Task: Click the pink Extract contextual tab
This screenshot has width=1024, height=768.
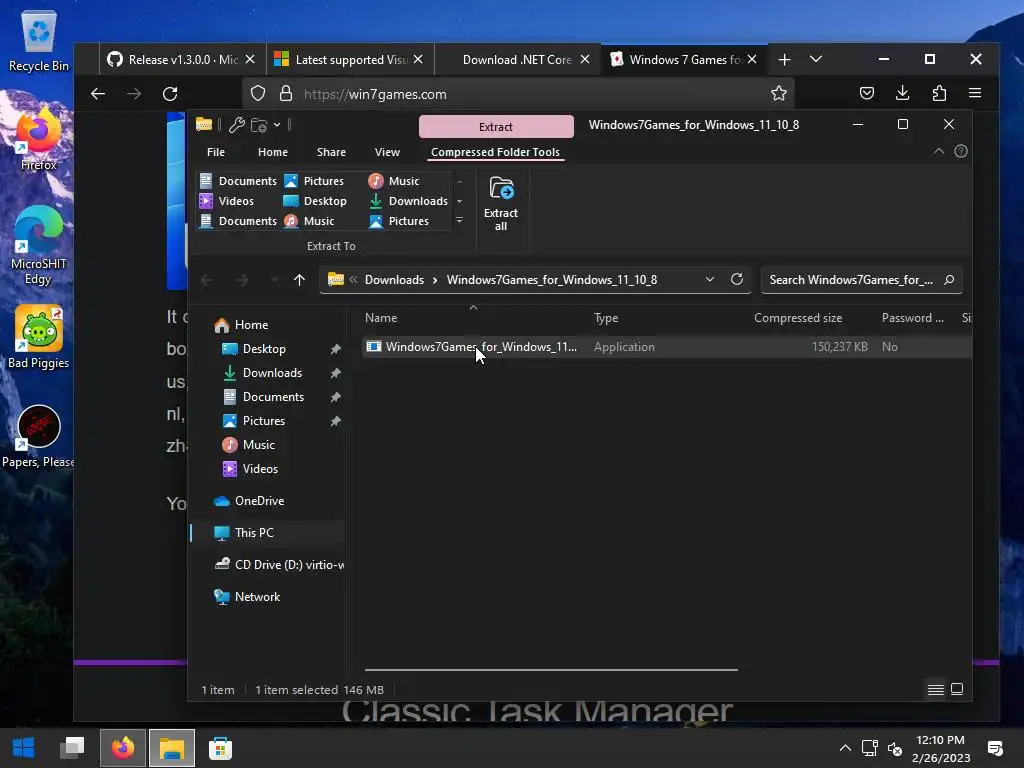Action: [x=496, y=127]
